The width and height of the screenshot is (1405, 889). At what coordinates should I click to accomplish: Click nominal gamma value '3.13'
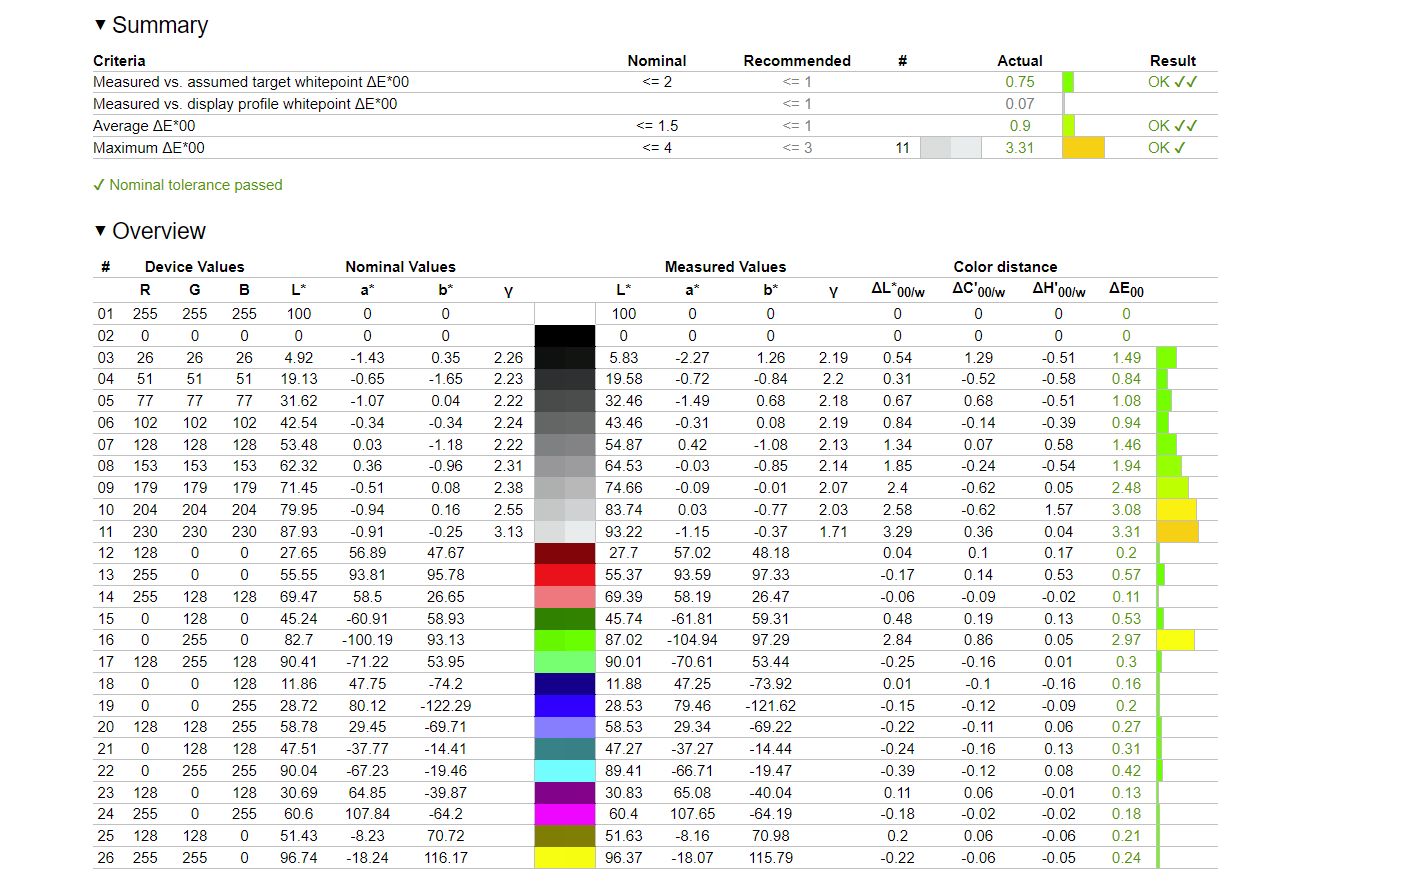coord(508,532)
